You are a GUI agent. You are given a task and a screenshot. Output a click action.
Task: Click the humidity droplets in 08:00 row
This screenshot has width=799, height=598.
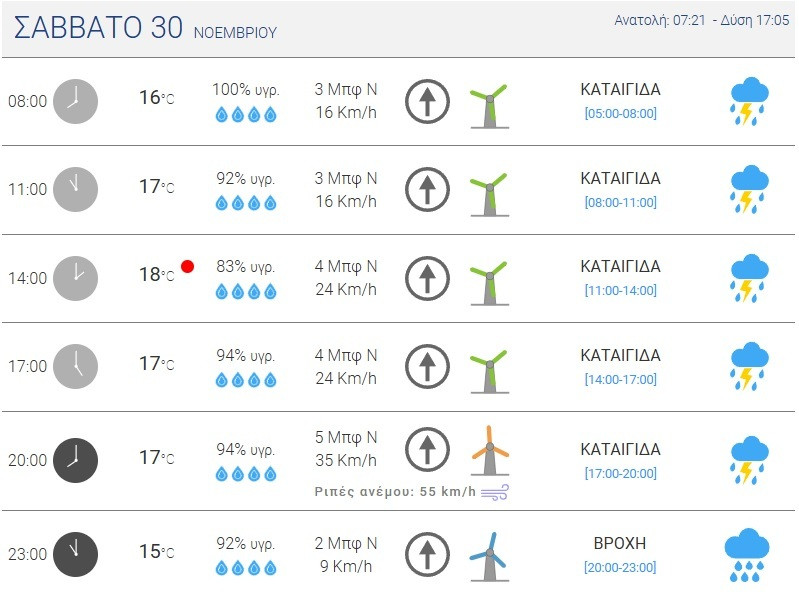click(x=246, y=114)
